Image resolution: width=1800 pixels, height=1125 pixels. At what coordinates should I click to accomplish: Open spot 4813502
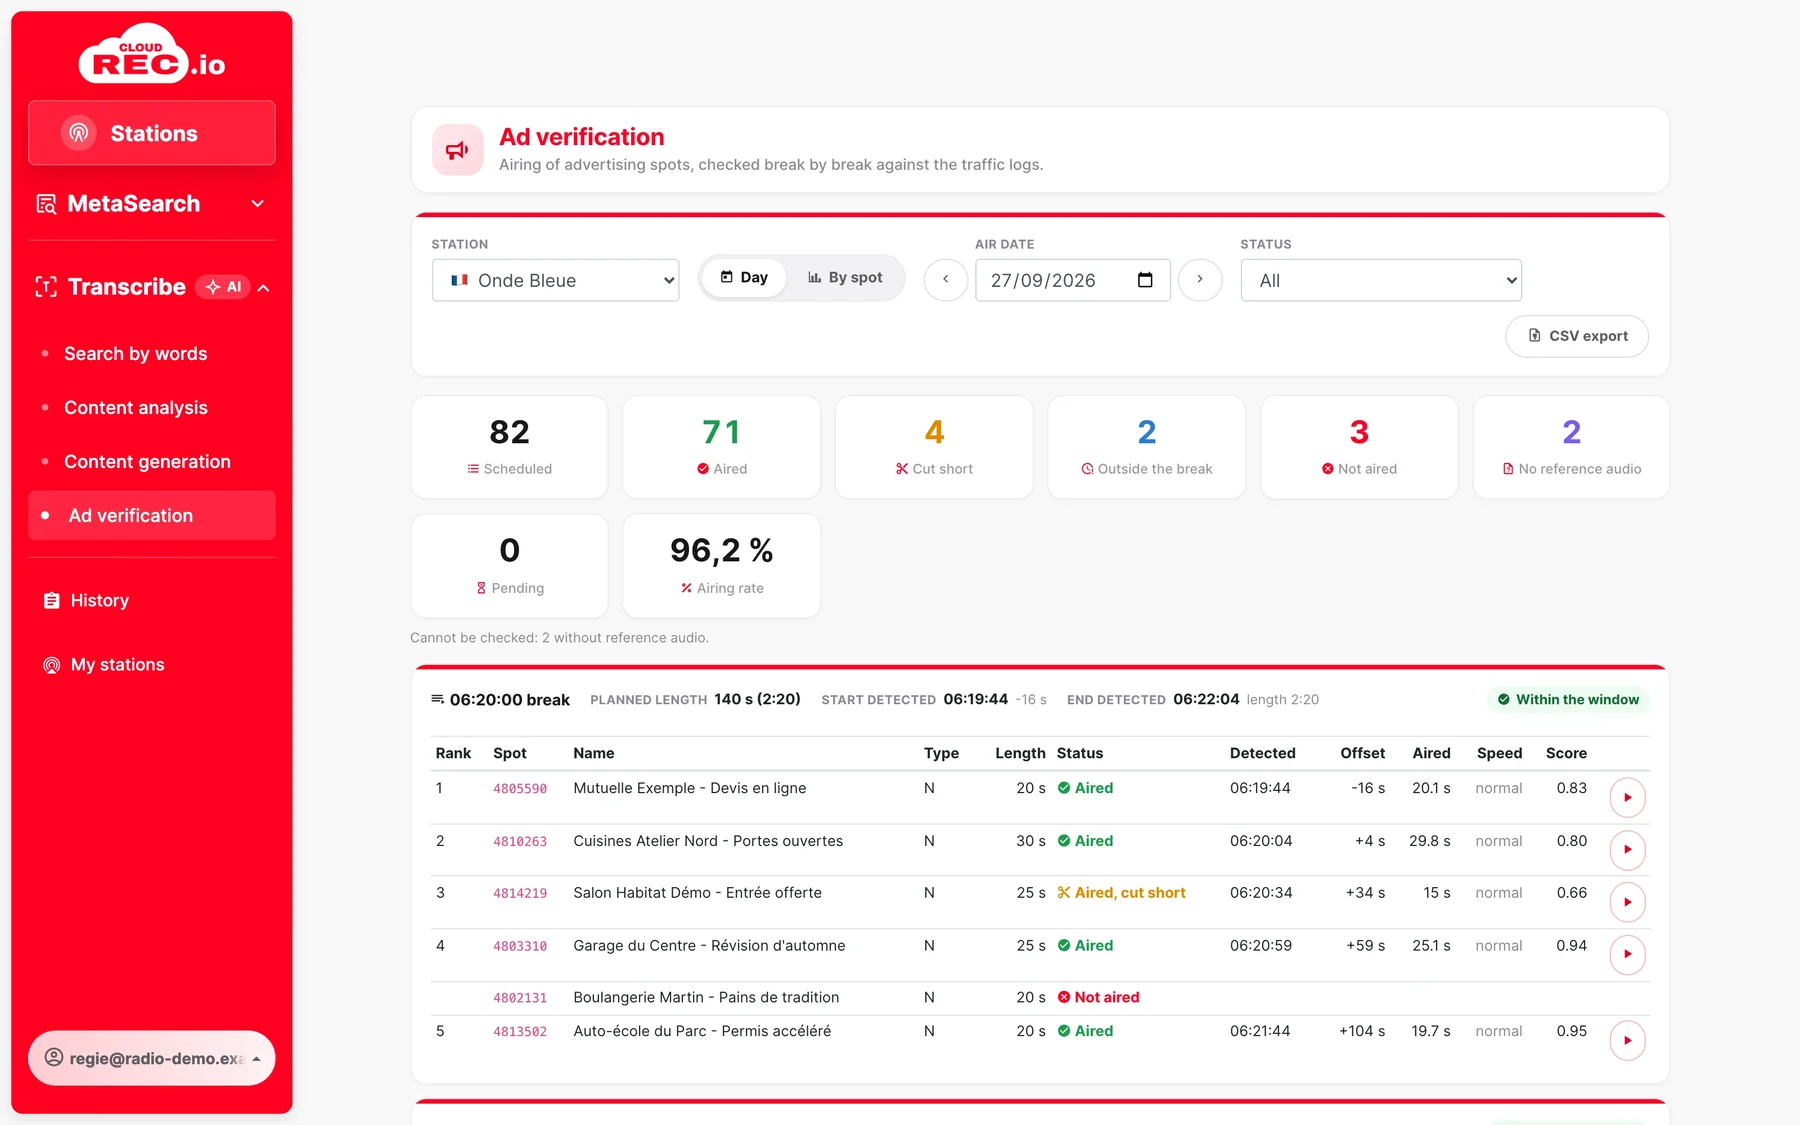[x=520, y=1032]
